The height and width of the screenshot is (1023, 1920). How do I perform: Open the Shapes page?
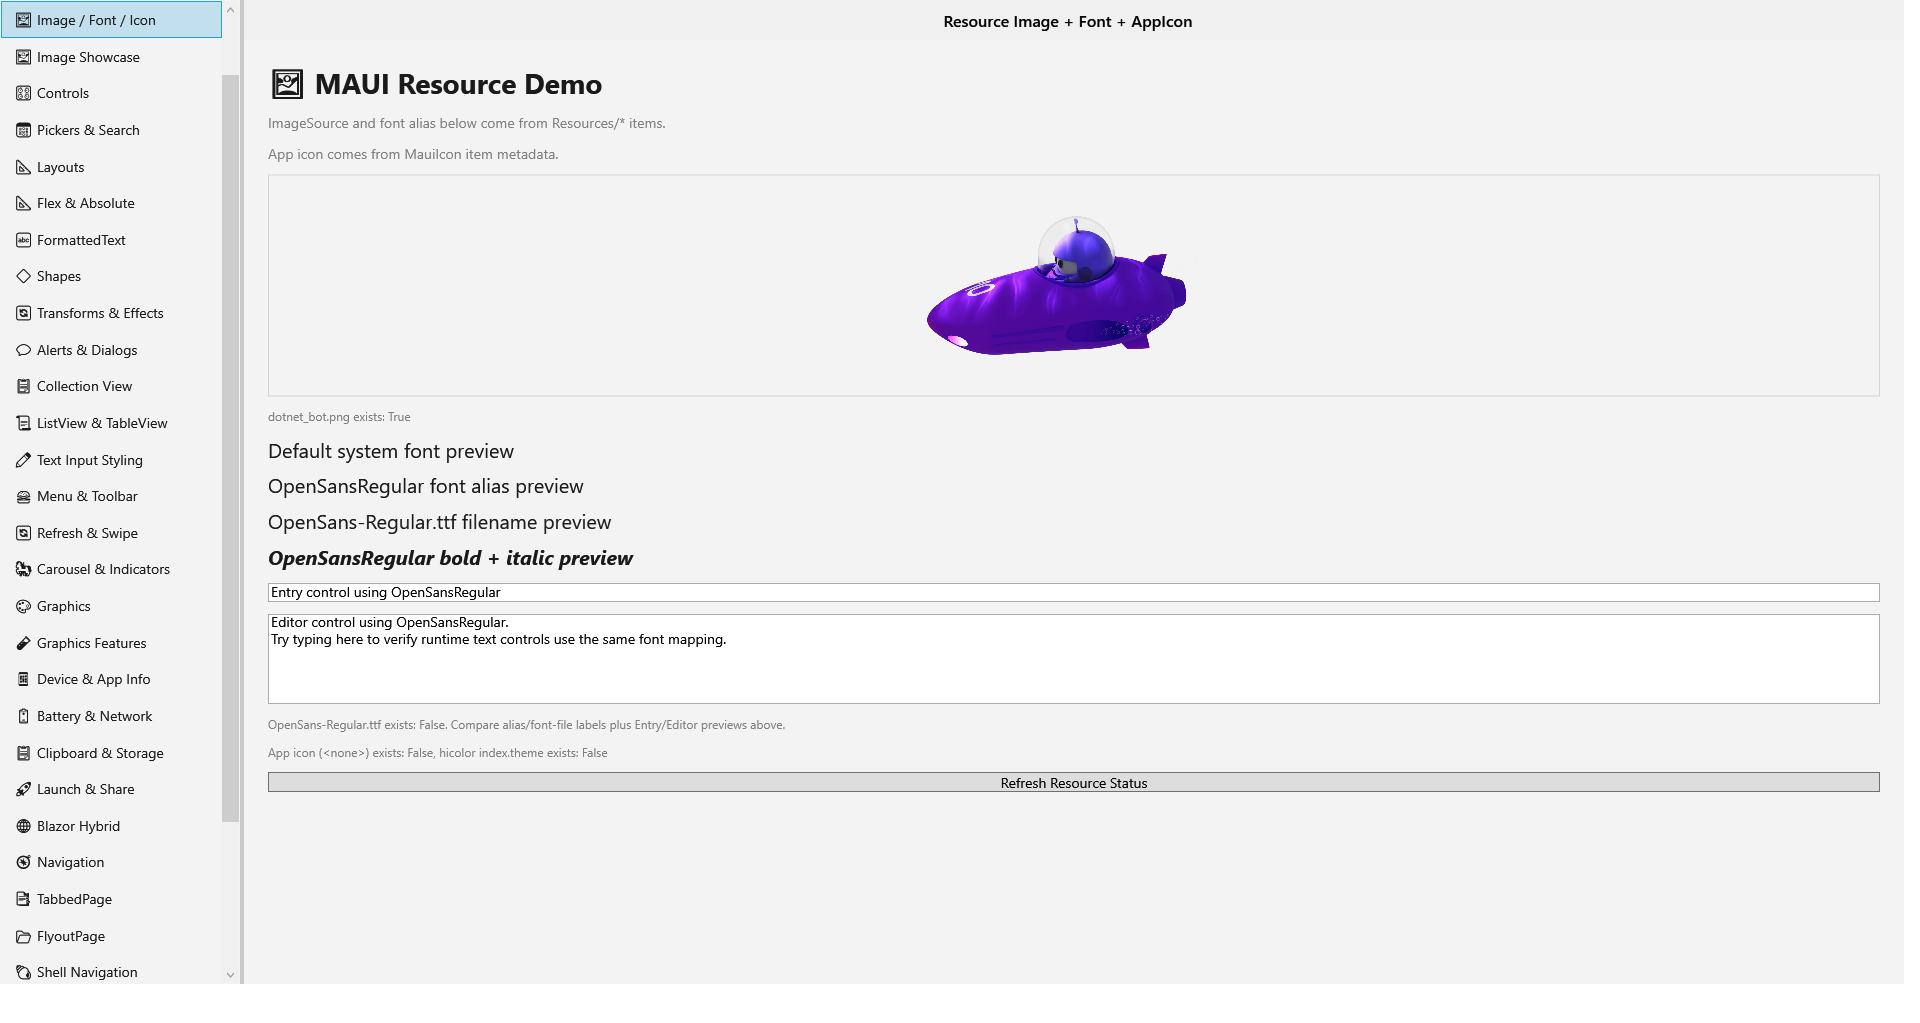111,276
